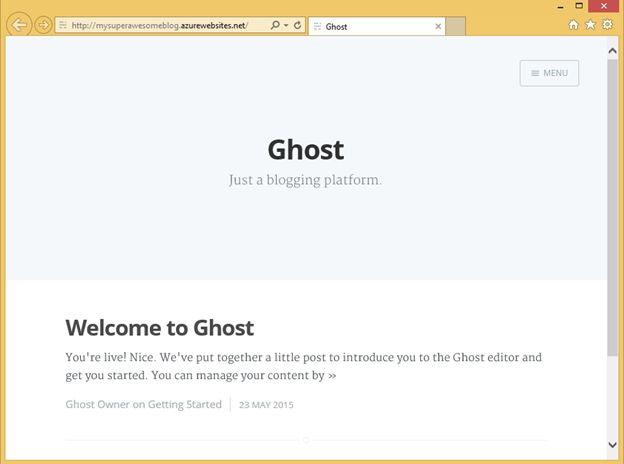Viewport: 624px width, 464px height.
Task: Open Favorites star icon
Action: click(x=590, y=25)
